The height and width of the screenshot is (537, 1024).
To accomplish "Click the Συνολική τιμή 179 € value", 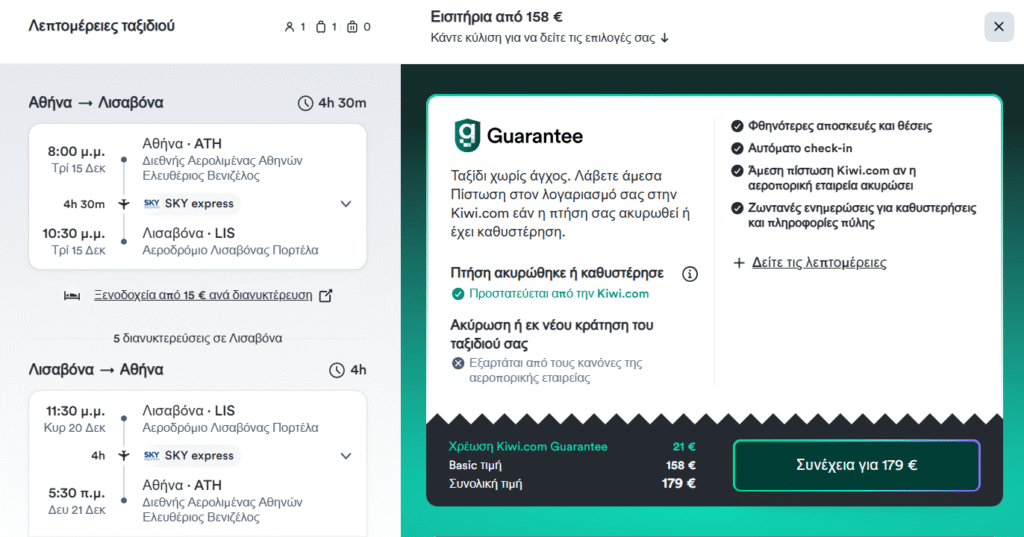I will [679, 483].
